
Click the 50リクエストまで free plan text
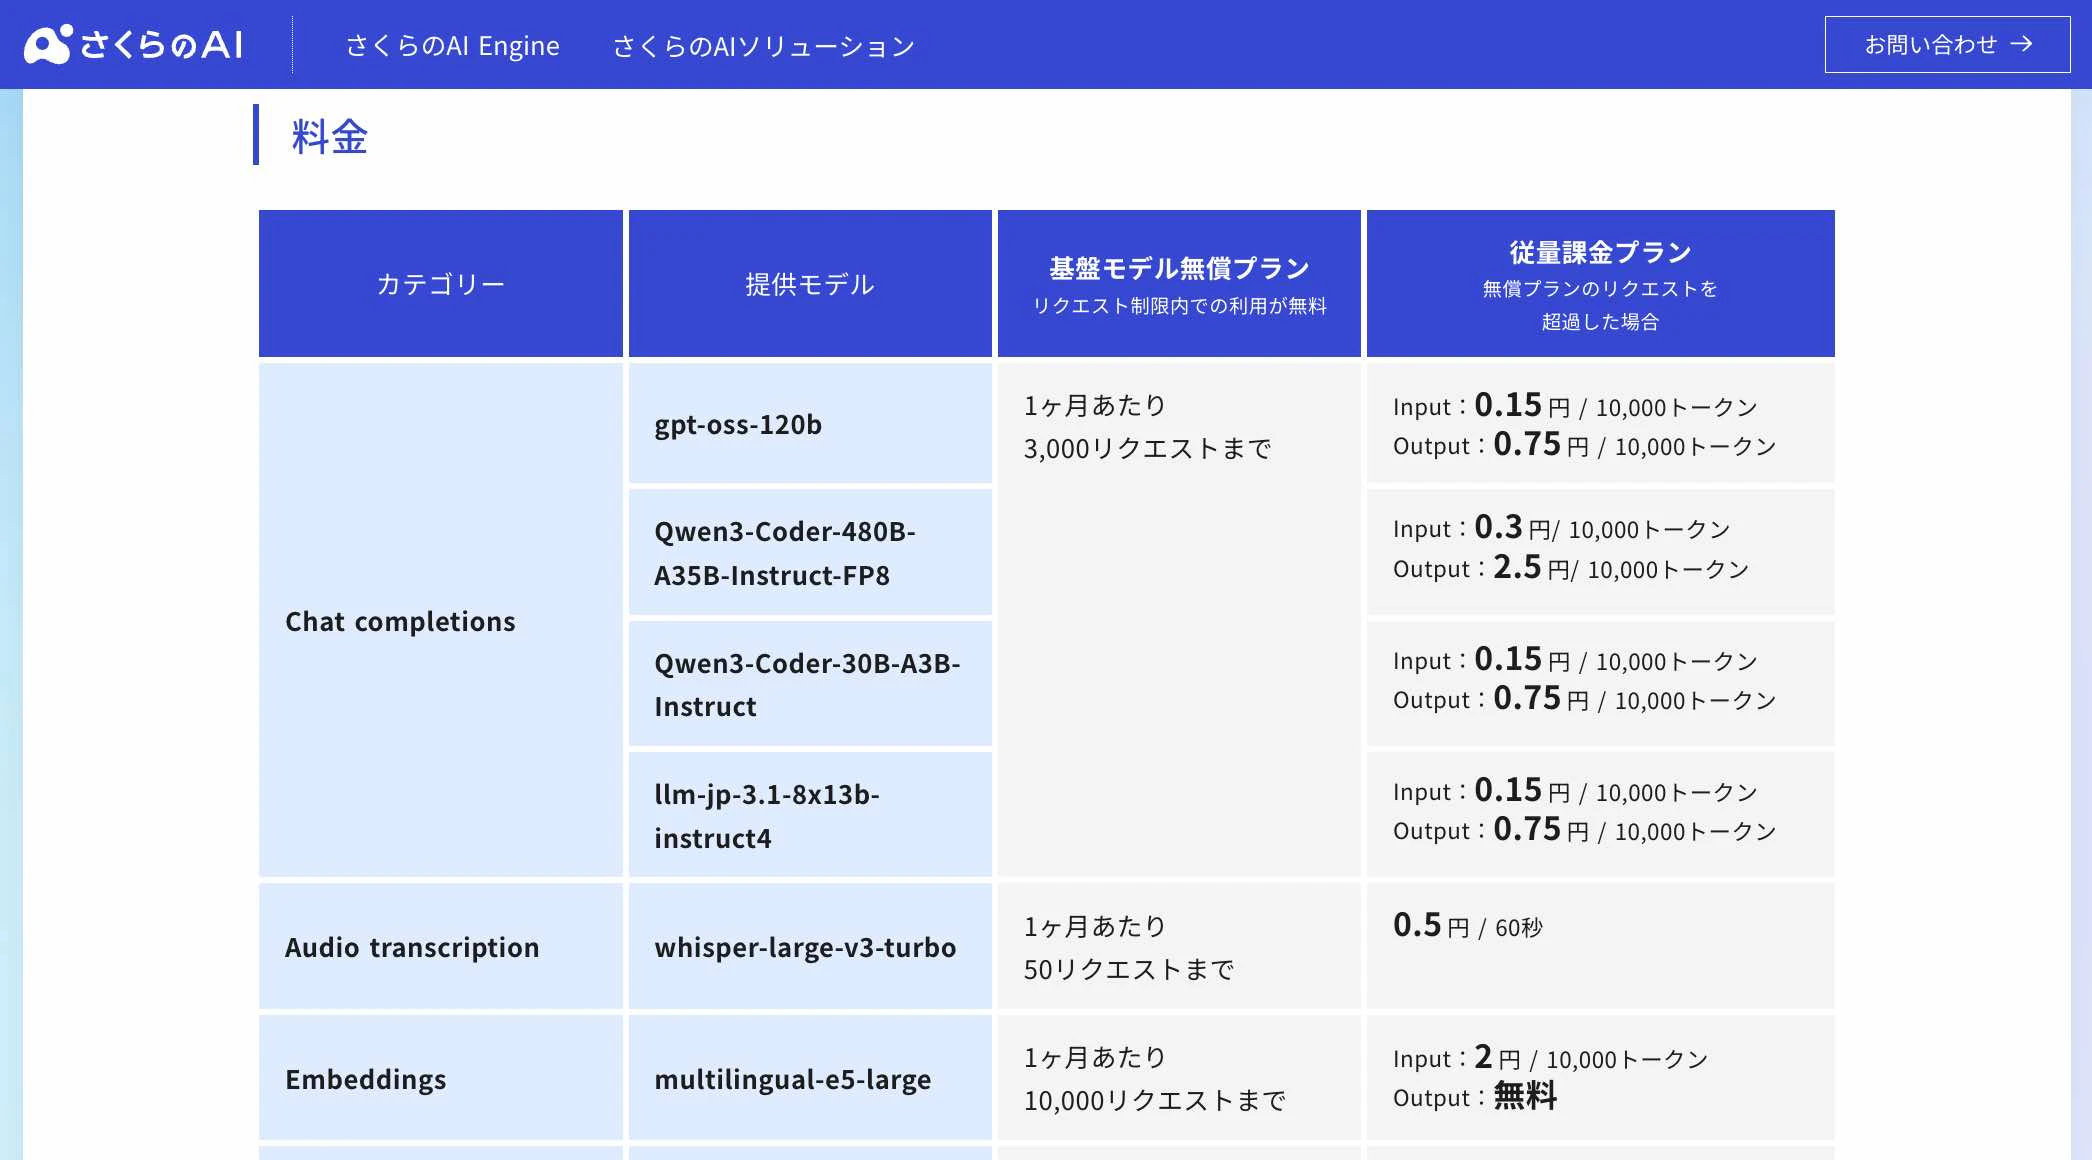(1129, 970)
